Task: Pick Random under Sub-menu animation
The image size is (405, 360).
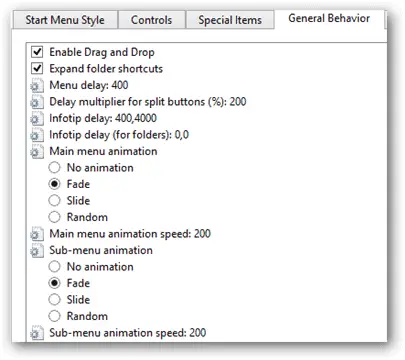Action: [54, 316]
